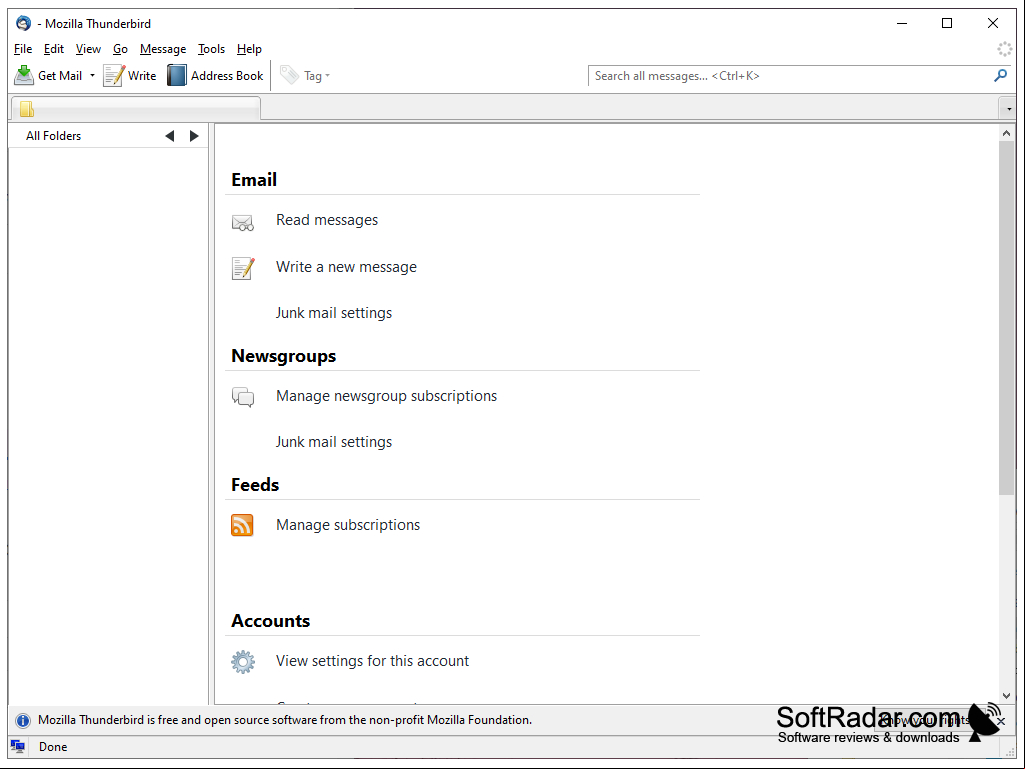Click the Accounts section heading
This screenshot has width=1025, height=769.
[271, 621]
